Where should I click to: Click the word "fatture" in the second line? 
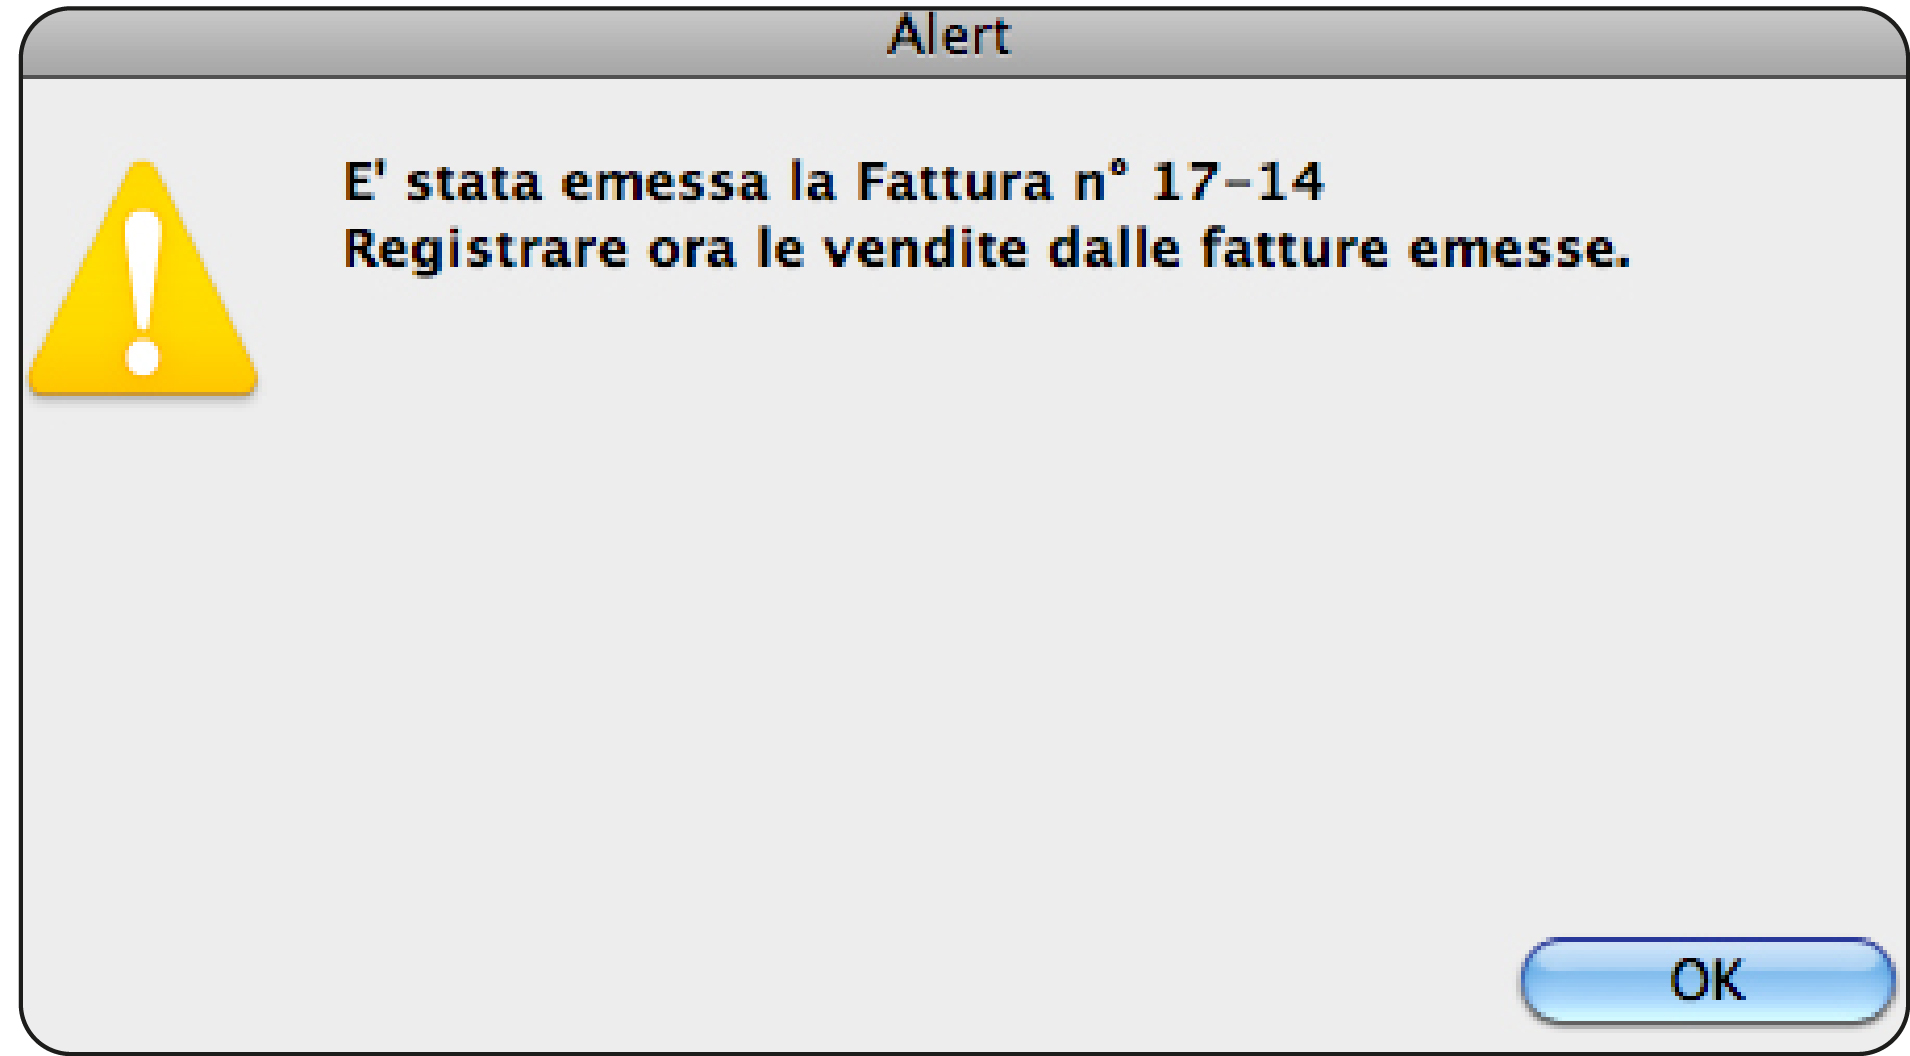pos(1294,248)
